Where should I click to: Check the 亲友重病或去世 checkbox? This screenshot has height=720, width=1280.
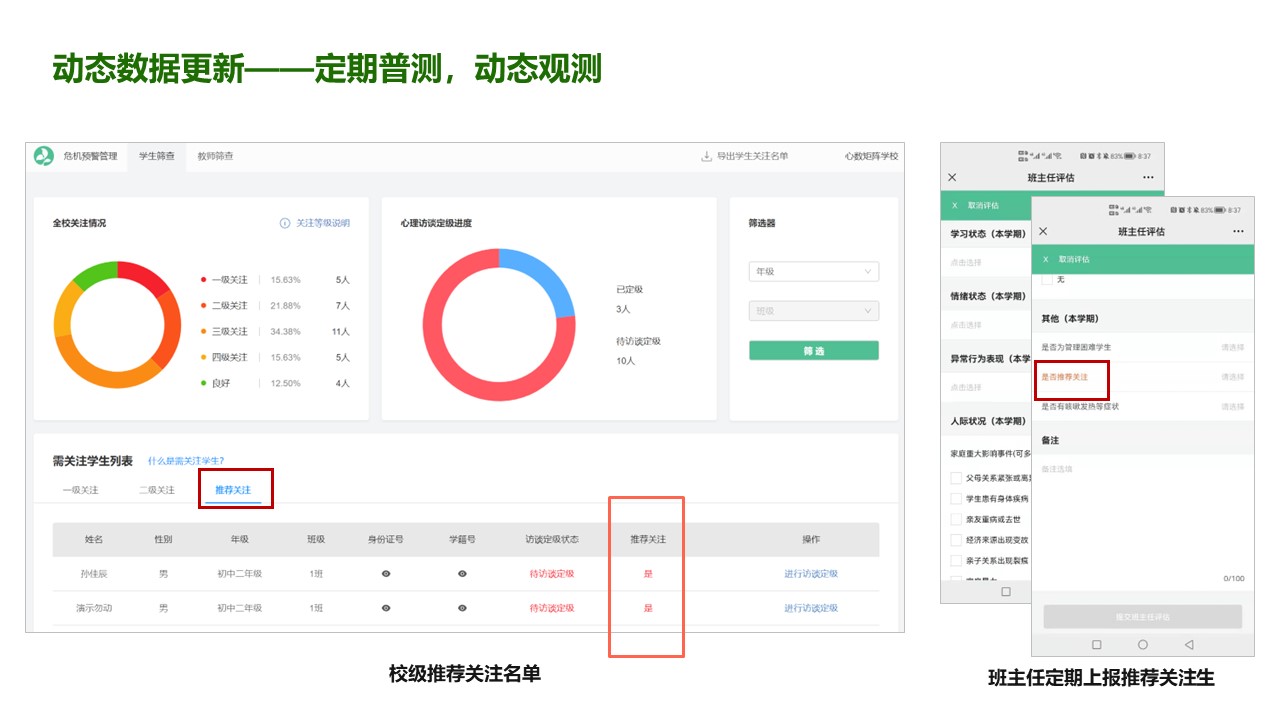point(957,520)
